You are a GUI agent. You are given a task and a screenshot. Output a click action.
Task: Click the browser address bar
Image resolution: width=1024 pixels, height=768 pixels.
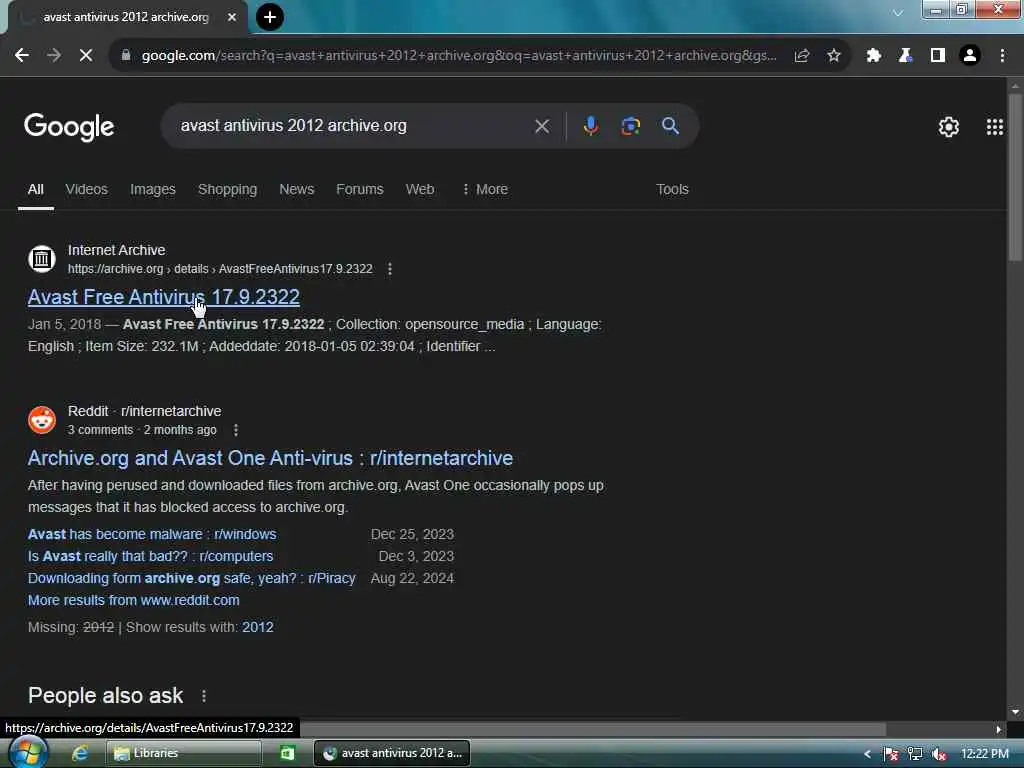pyautogui.click(x=459, y=56)
